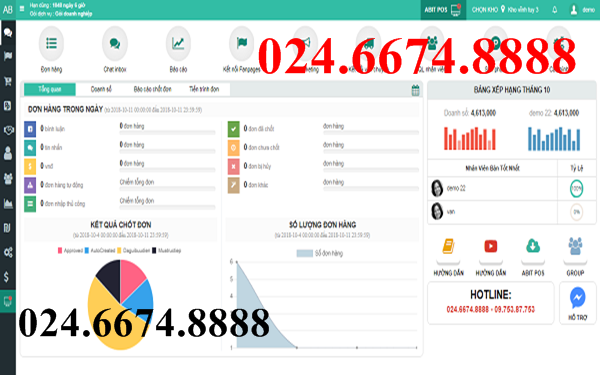This screenshot has height=375, width=600.
Task: Open the Báo cáo chart icon
Action: (178, 43)
